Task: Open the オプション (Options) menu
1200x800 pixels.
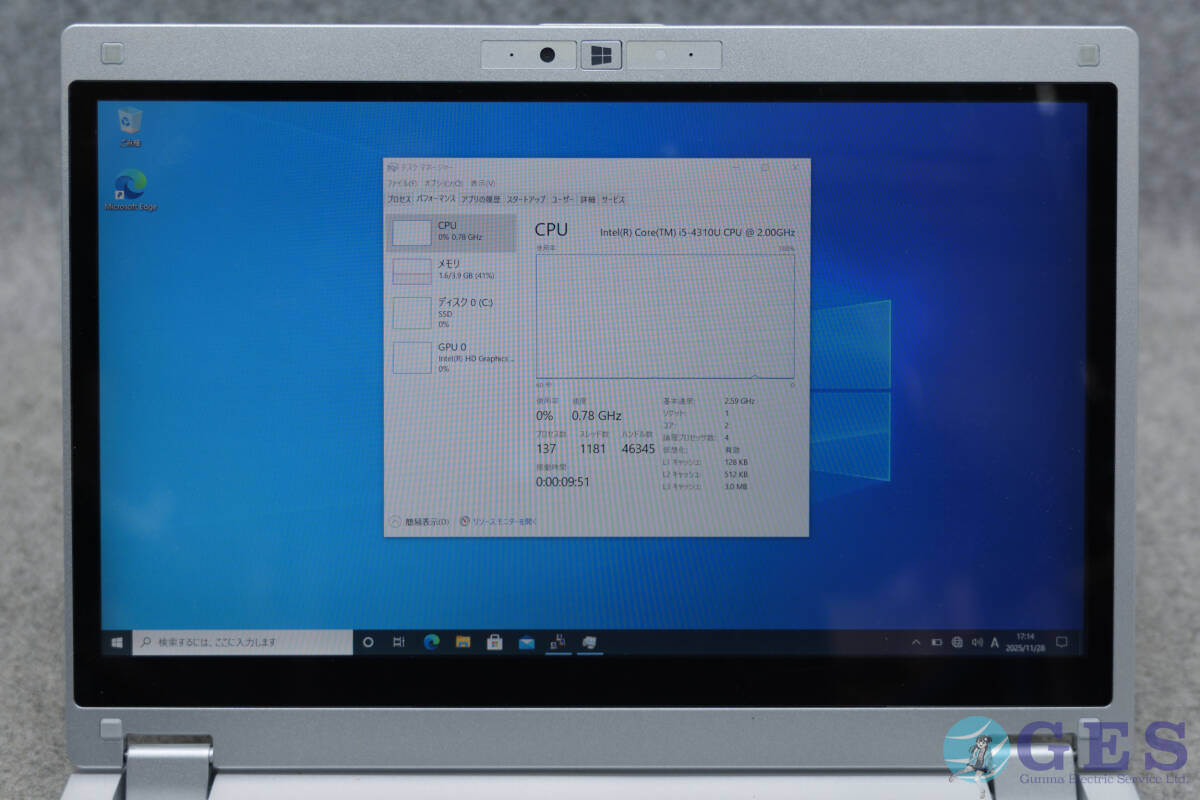Action: pos(441,184)
